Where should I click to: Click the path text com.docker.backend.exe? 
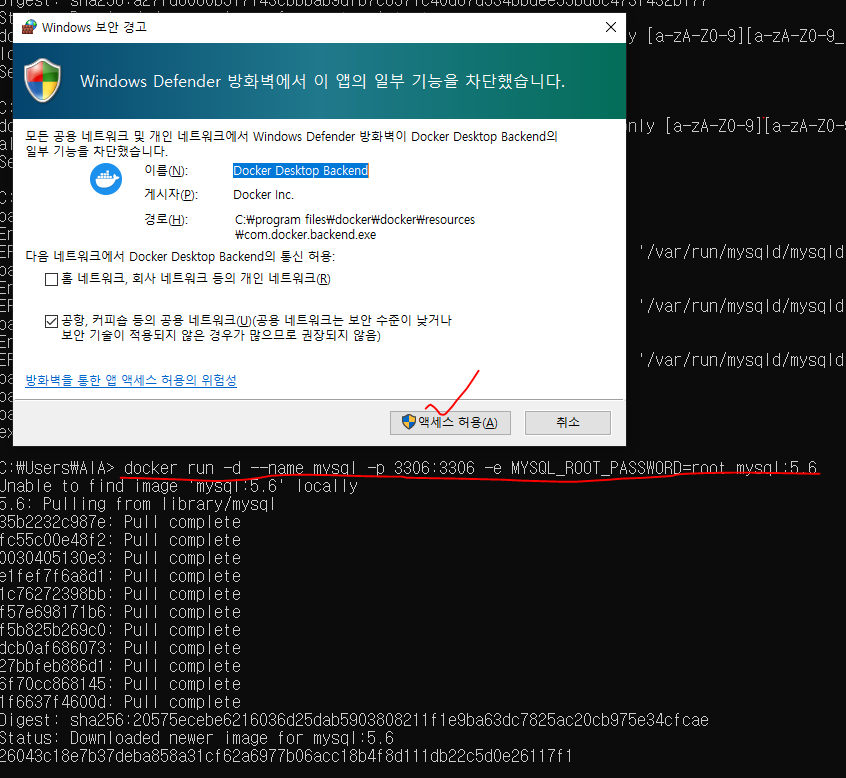pyautogui.click(x=305, y=235)
